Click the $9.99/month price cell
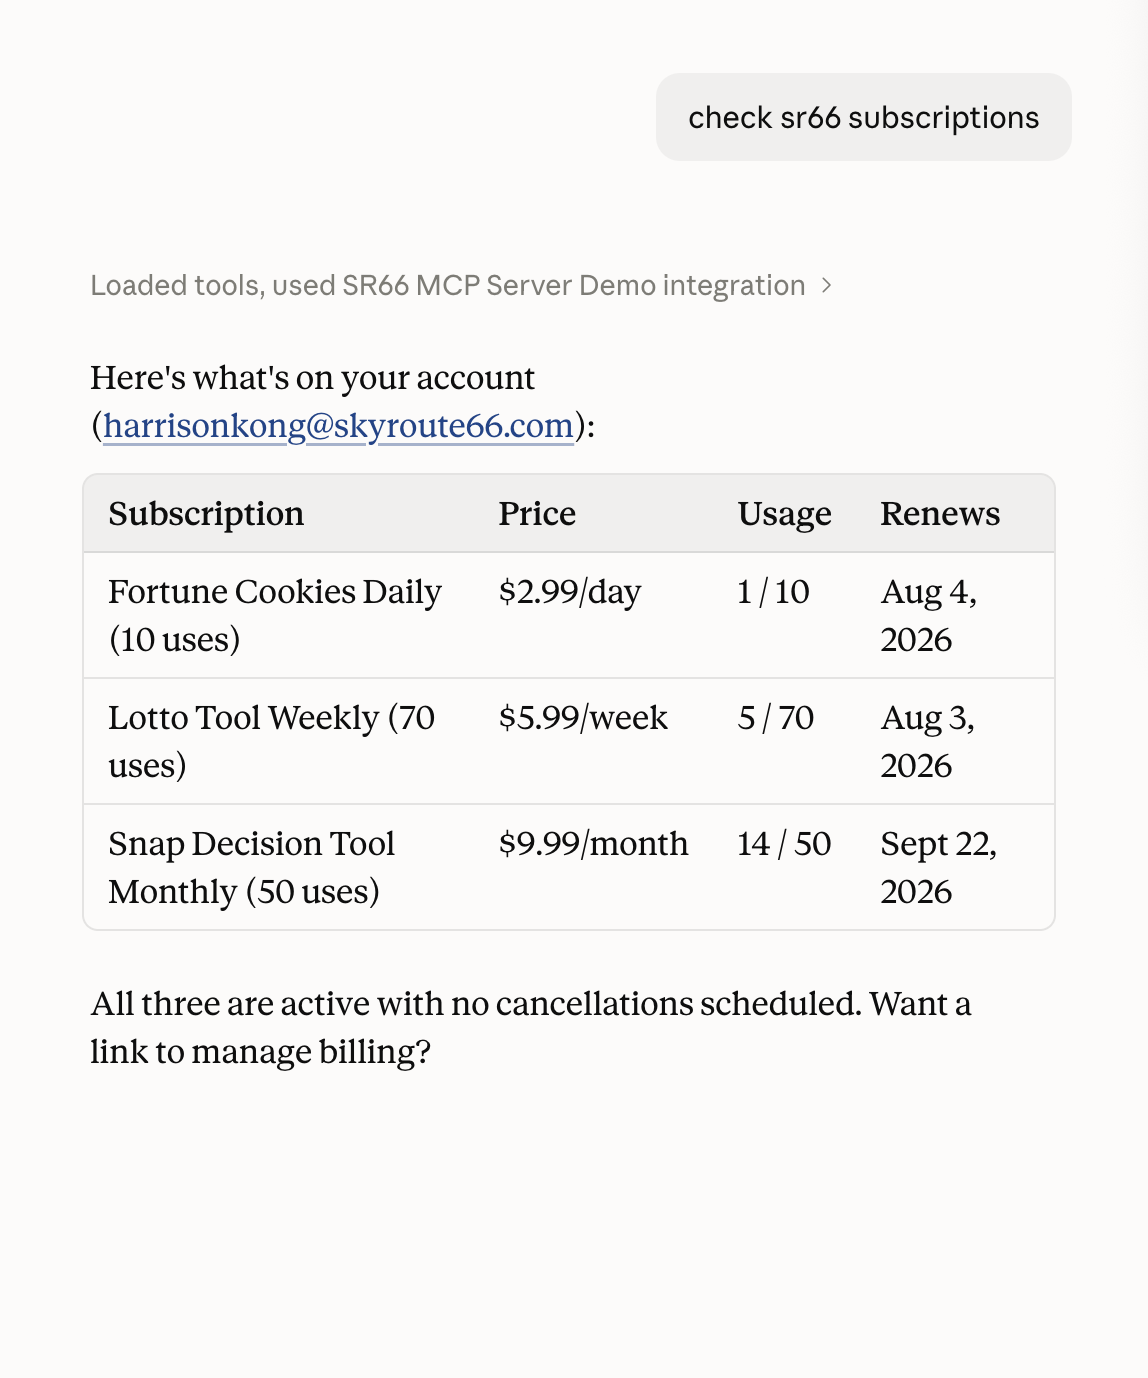Screen dimensions: 1148x1378 click(593, 844)
